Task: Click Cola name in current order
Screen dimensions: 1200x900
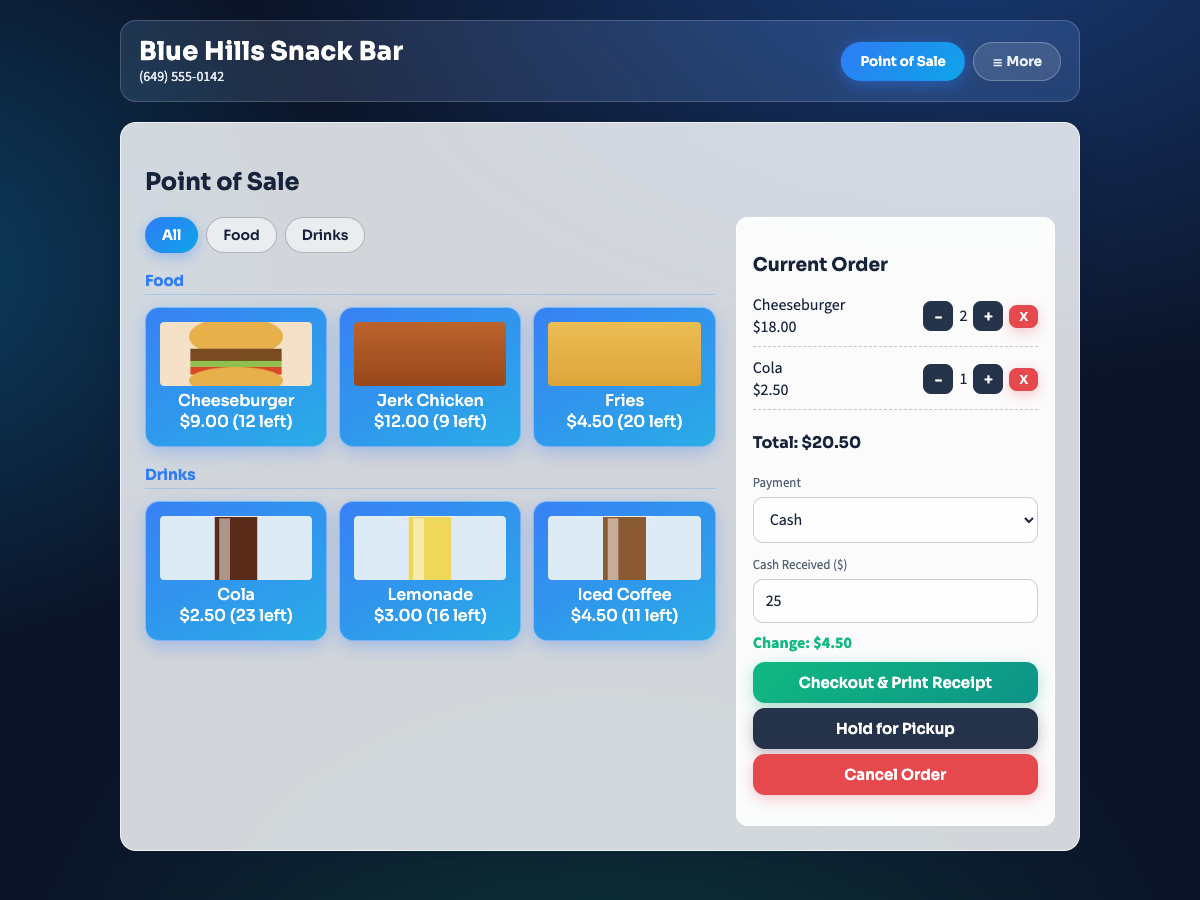Action: tap(768, 368)
